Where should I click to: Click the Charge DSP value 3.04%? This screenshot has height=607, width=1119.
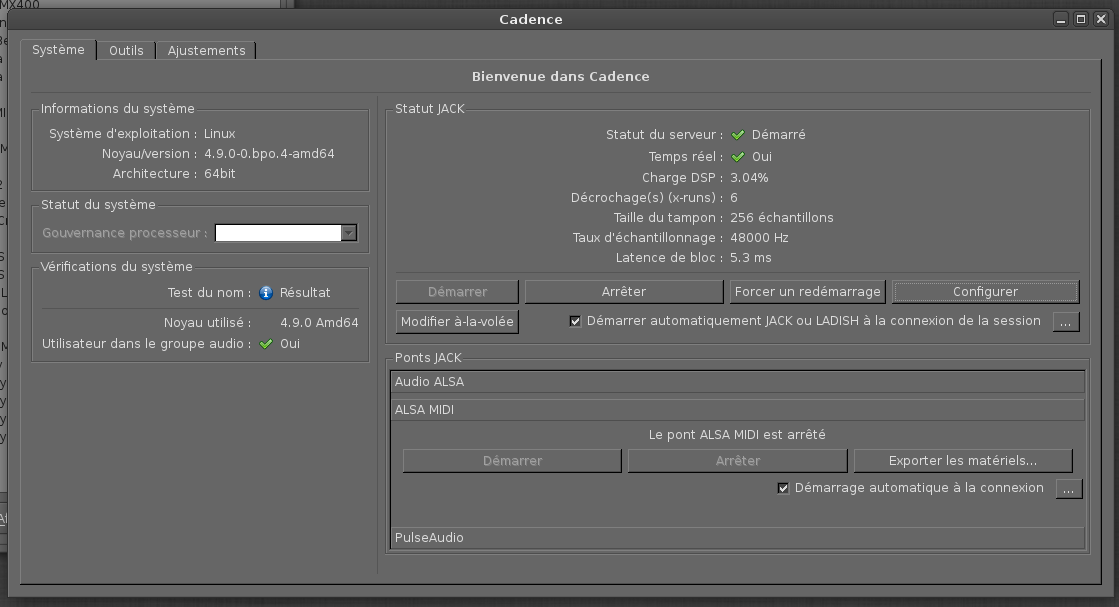[749, 178]
